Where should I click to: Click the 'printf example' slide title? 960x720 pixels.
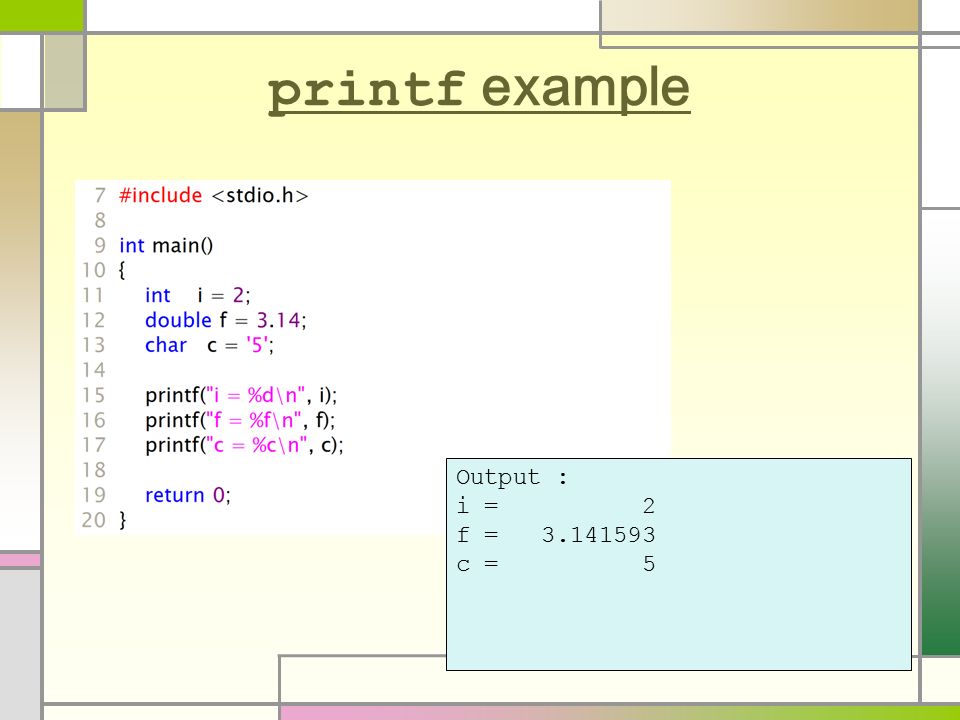(x=479, y=91)
